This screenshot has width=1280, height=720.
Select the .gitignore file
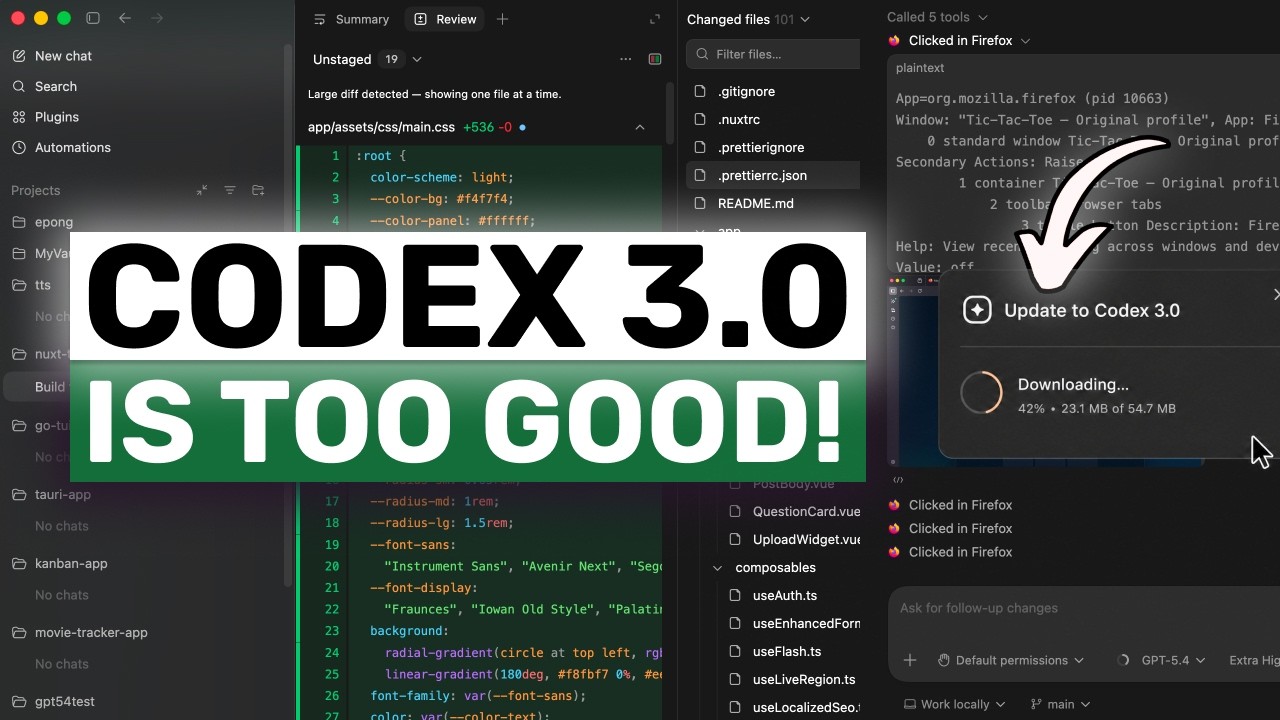point(746,91)
